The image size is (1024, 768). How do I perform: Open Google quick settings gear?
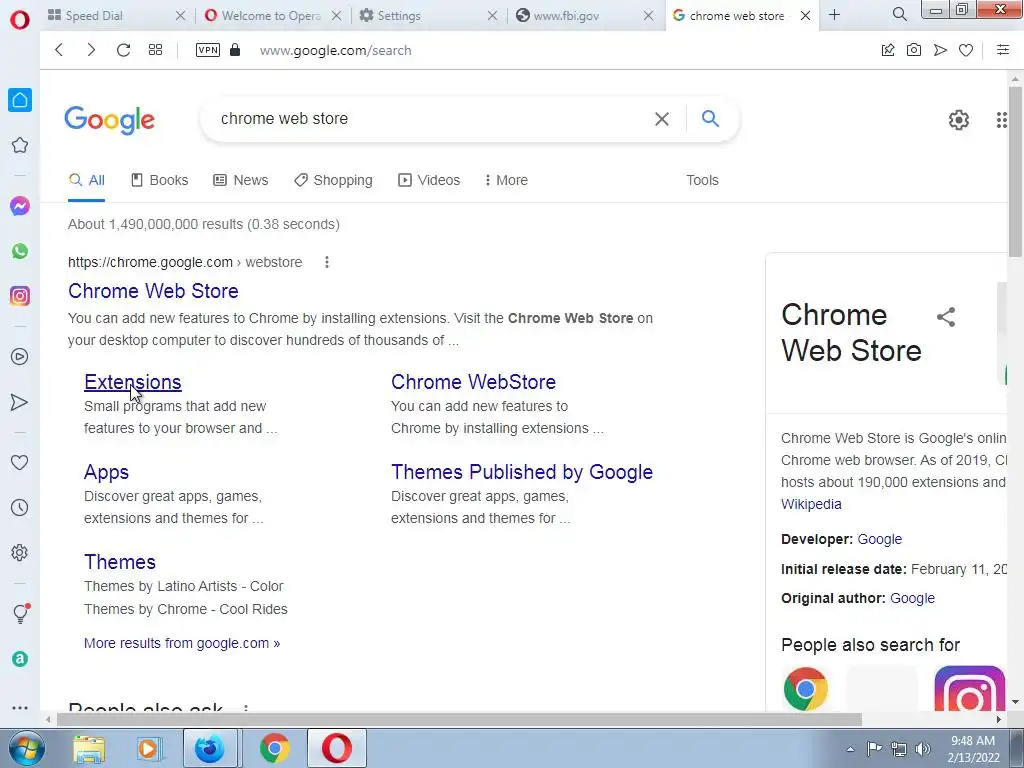tap(959, 120)
